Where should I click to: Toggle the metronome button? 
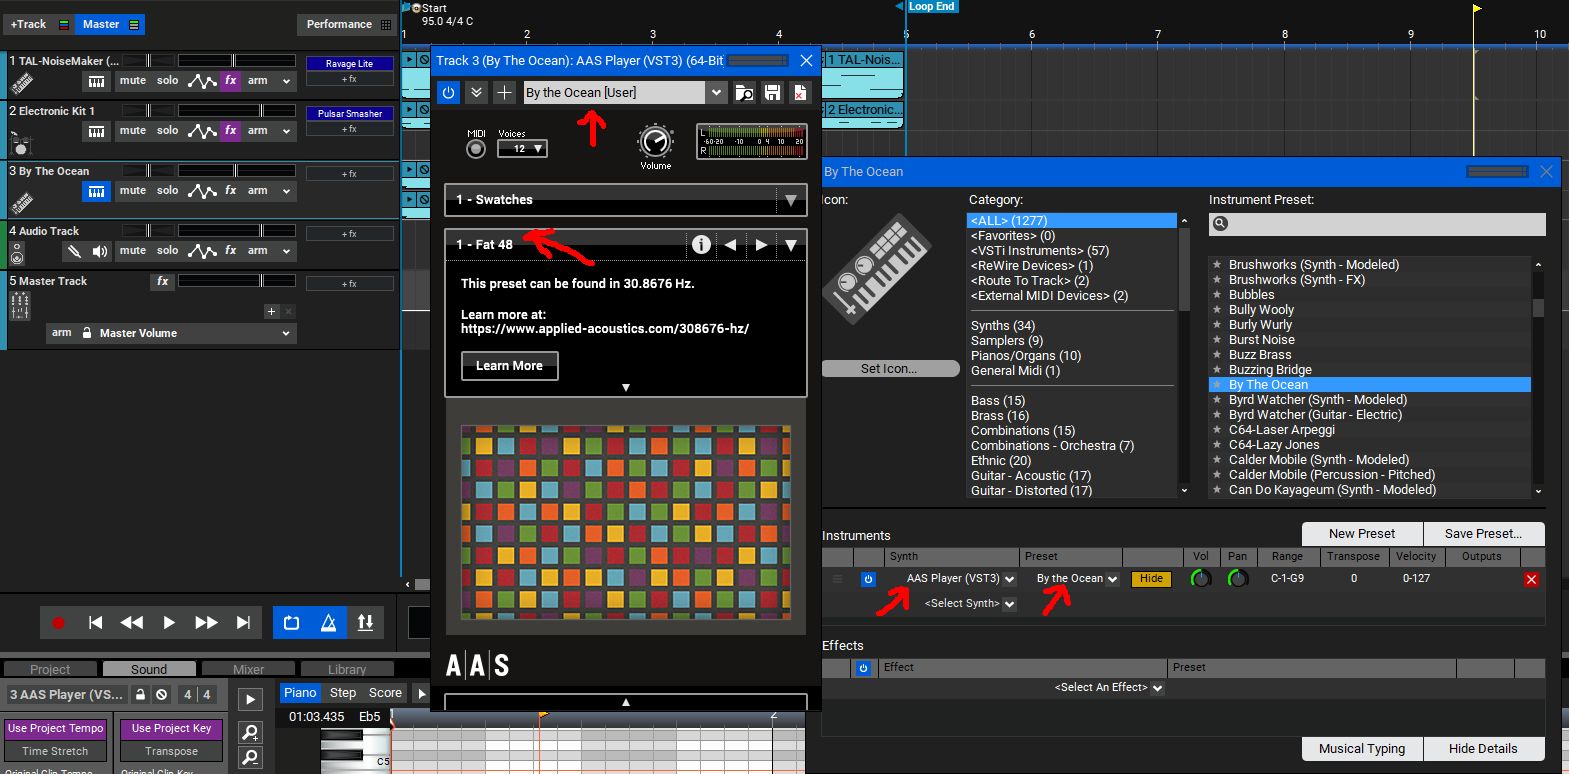(328, 622)
